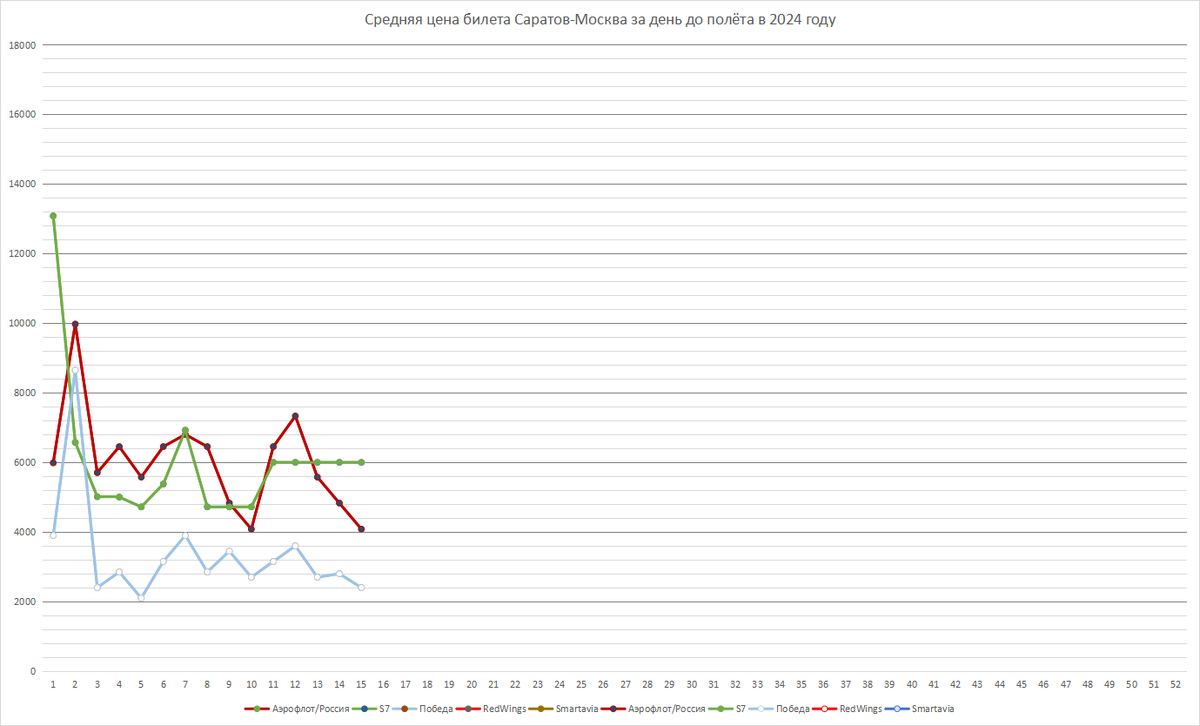Click the y-axis label 18000
1200x726 pixels.
coord(22,45)
